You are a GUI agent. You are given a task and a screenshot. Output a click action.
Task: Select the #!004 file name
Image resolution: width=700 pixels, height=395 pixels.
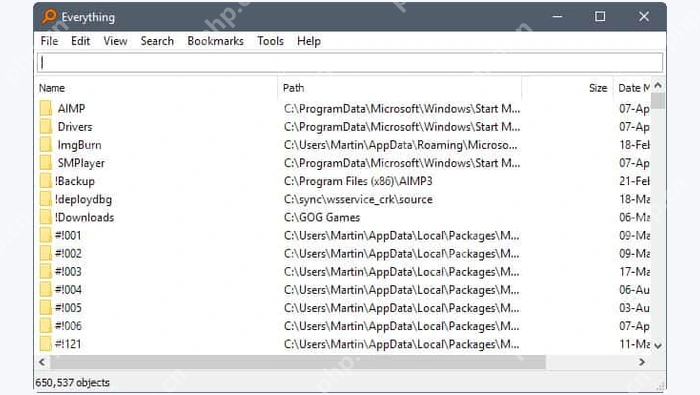[x=68, y=290]
